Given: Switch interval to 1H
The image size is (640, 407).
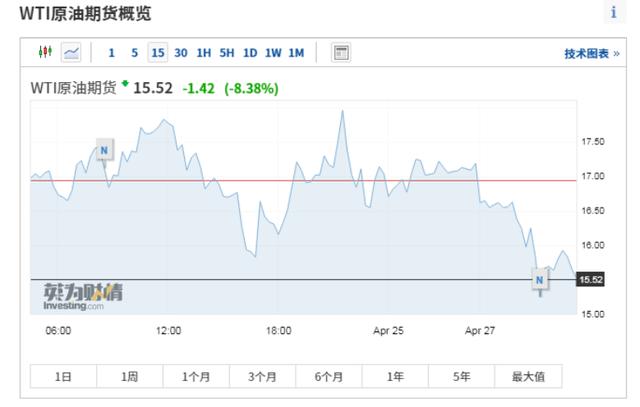Looking at the screenshot, I should coord(204,53).
